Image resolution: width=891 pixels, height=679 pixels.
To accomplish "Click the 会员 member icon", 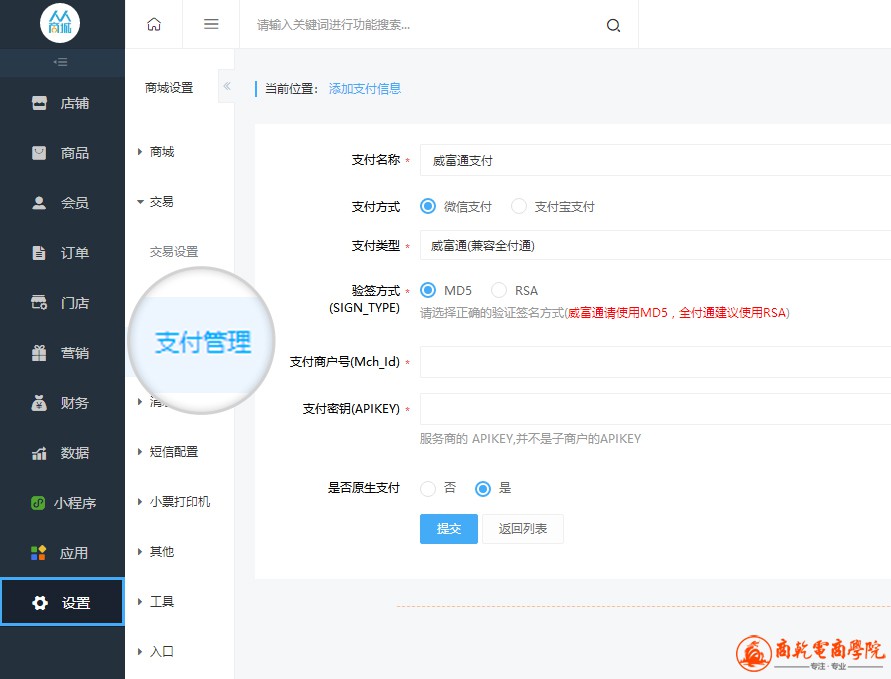I will click(x=39, y=203).
